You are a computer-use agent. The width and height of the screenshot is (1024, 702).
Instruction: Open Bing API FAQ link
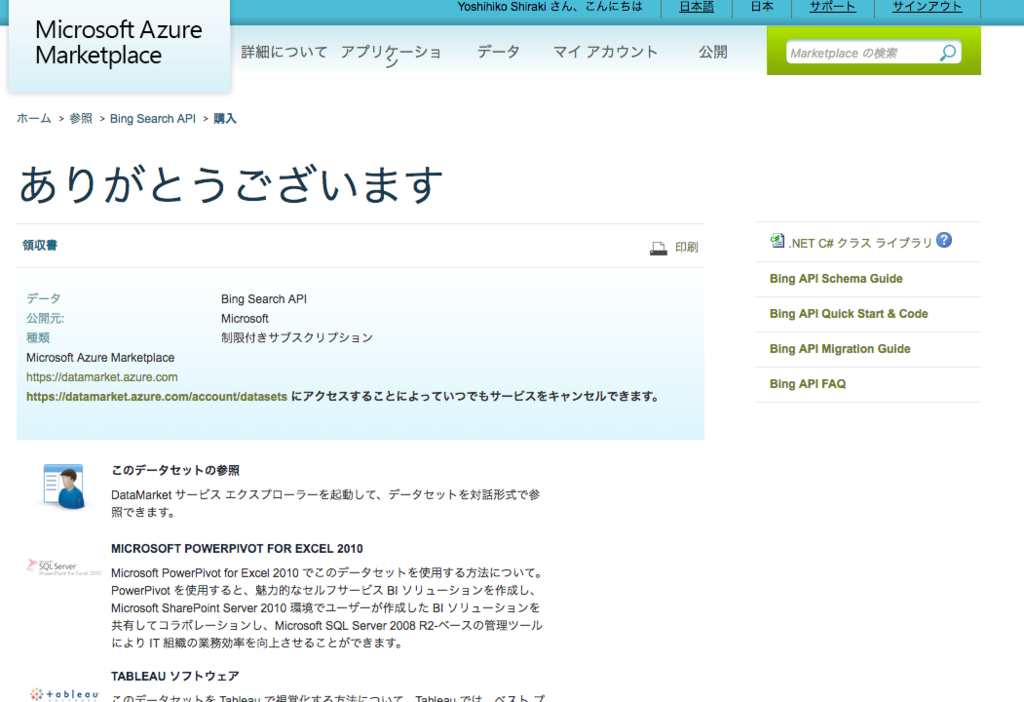807,384
